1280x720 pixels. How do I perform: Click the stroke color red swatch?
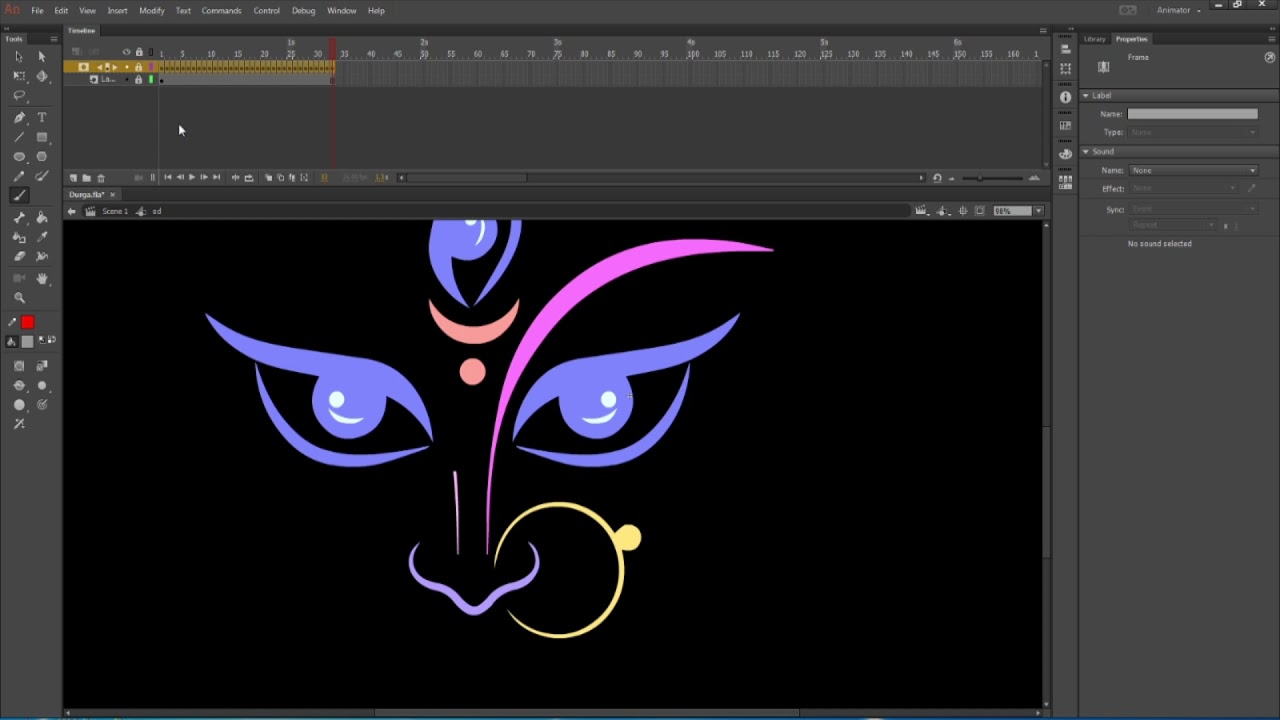click(x=28, y=322)
